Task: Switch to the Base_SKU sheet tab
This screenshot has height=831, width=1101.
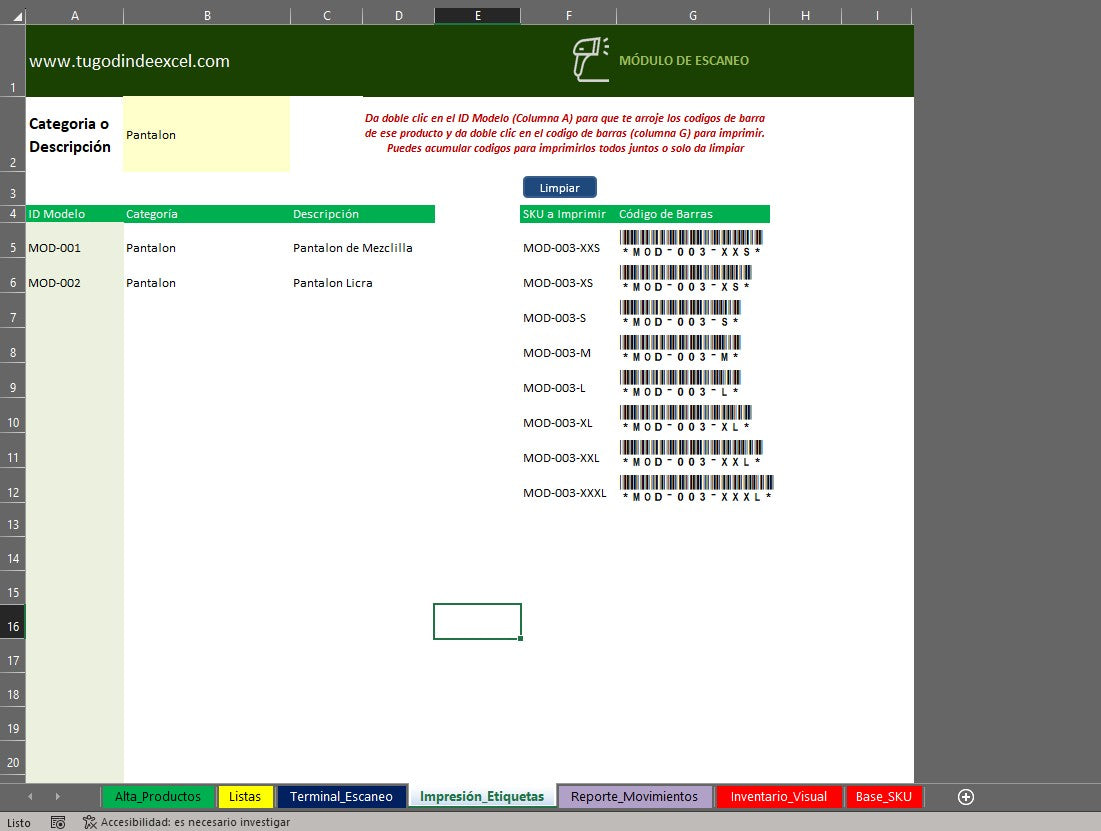Action: [x=883, y=797]
